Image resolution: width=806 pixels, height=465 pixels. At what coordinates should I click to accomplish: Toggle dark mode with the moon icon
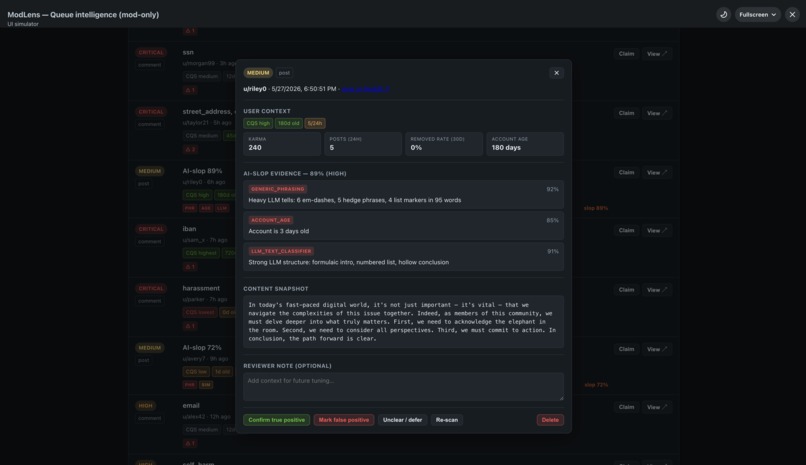723,14
